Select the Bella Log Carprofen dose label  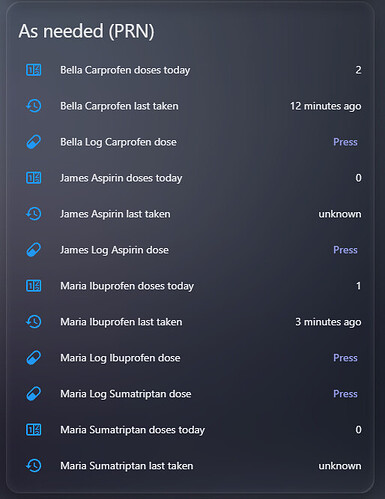click(118, 142)
